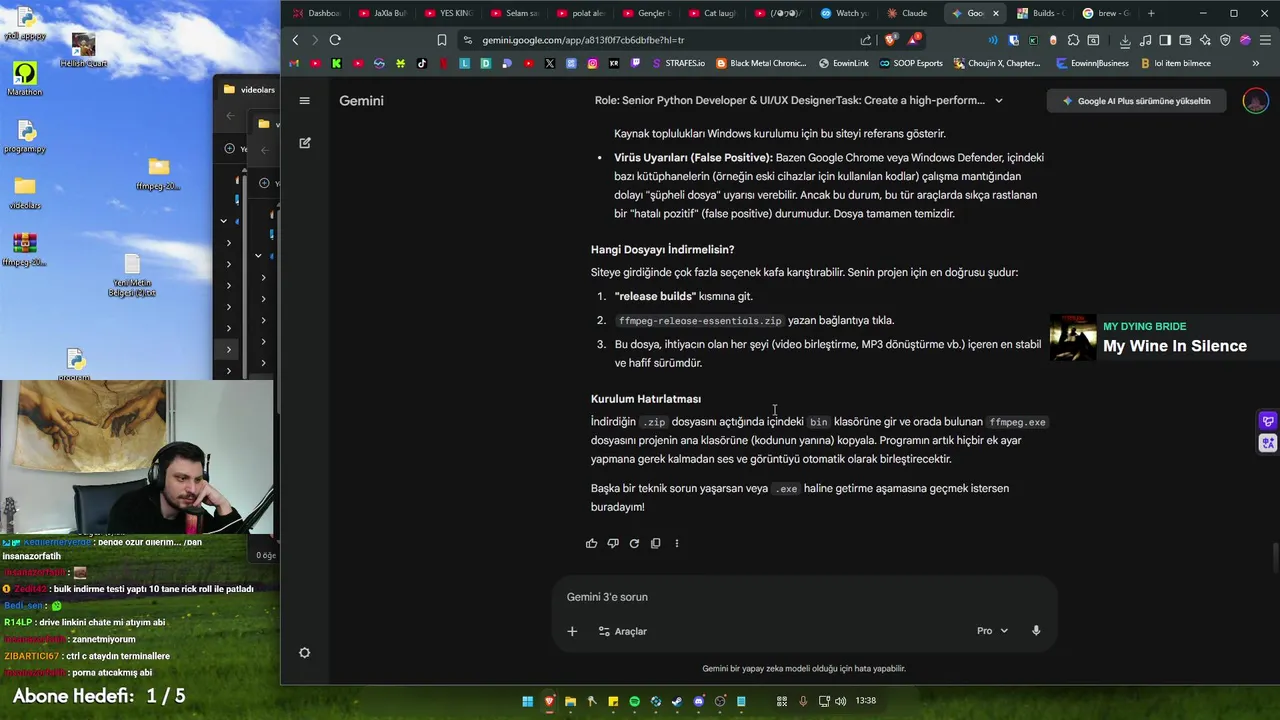Open a new browser tab
The width and height of the screenshot is (1280, 720).
click(x=1151, y=13)
